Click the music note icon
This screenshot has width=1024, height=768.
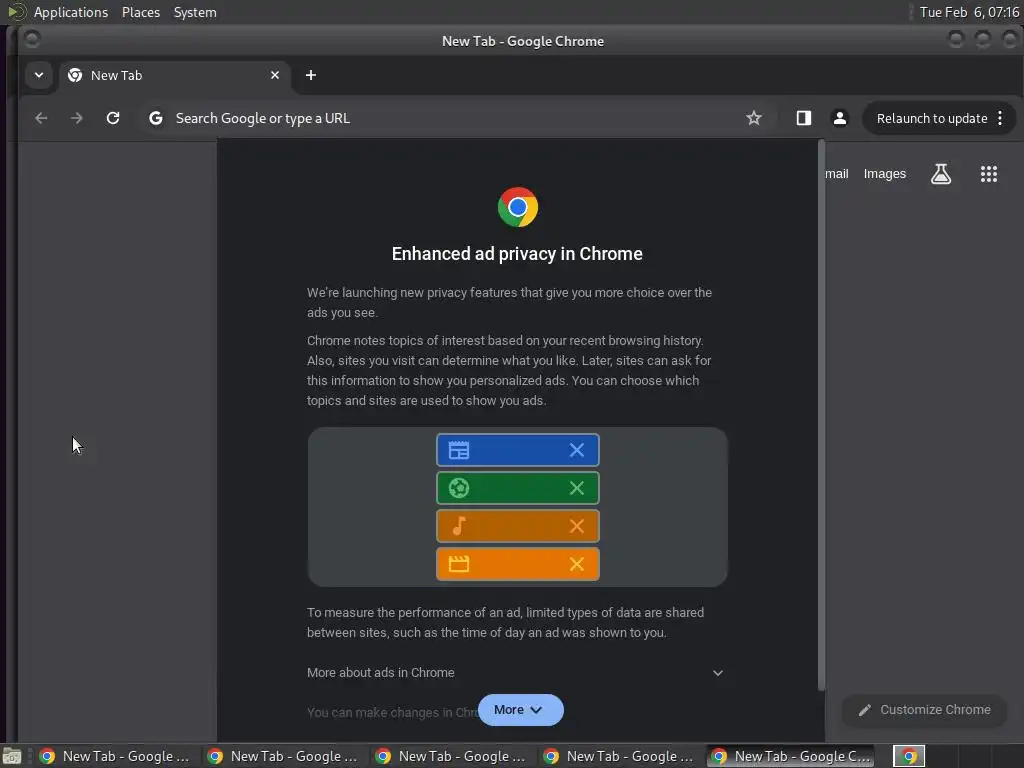(459, 526)
